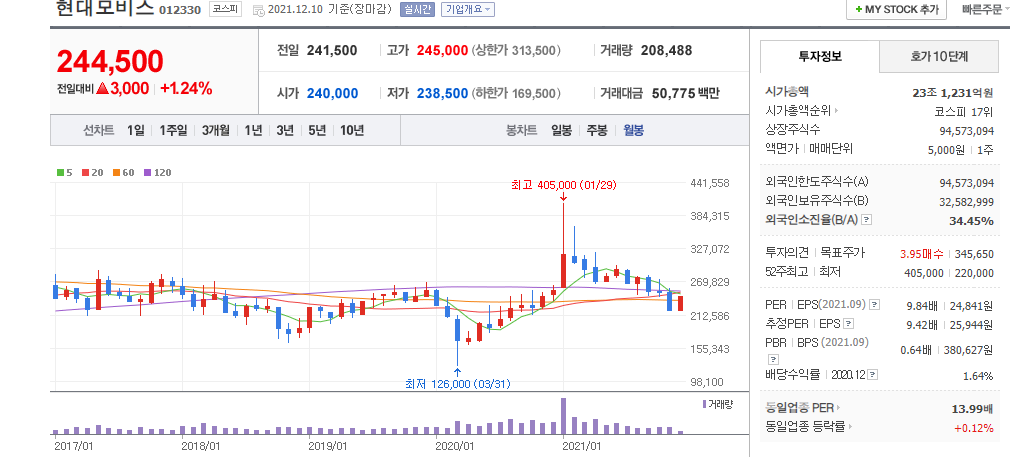Screen dimensions: 1019x457
Task: Click the stock code 012330
Action: (179, 10)
